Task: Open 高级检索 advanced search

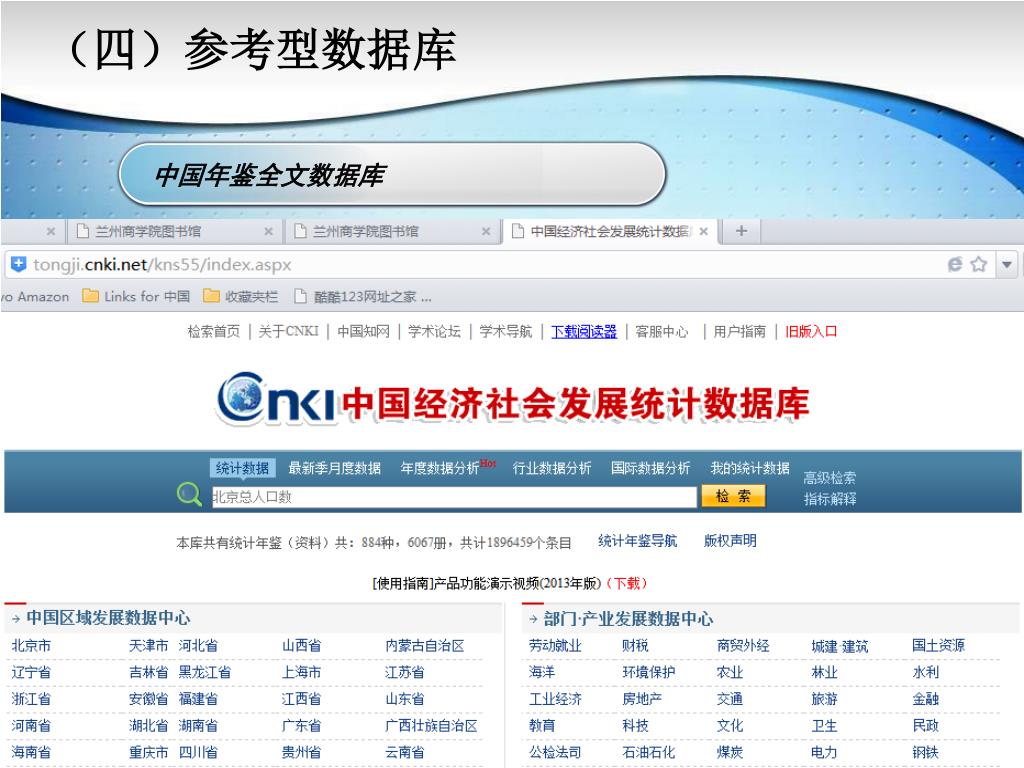Action: coord(829,477)
